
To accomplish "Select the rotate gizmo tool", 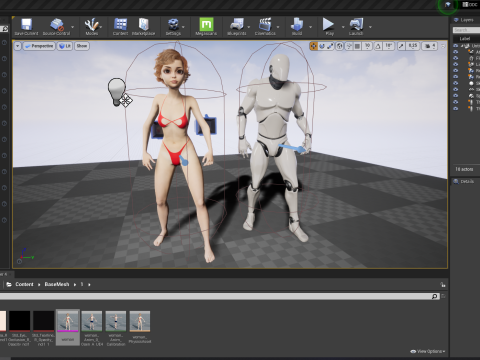I will coord(322,46).
